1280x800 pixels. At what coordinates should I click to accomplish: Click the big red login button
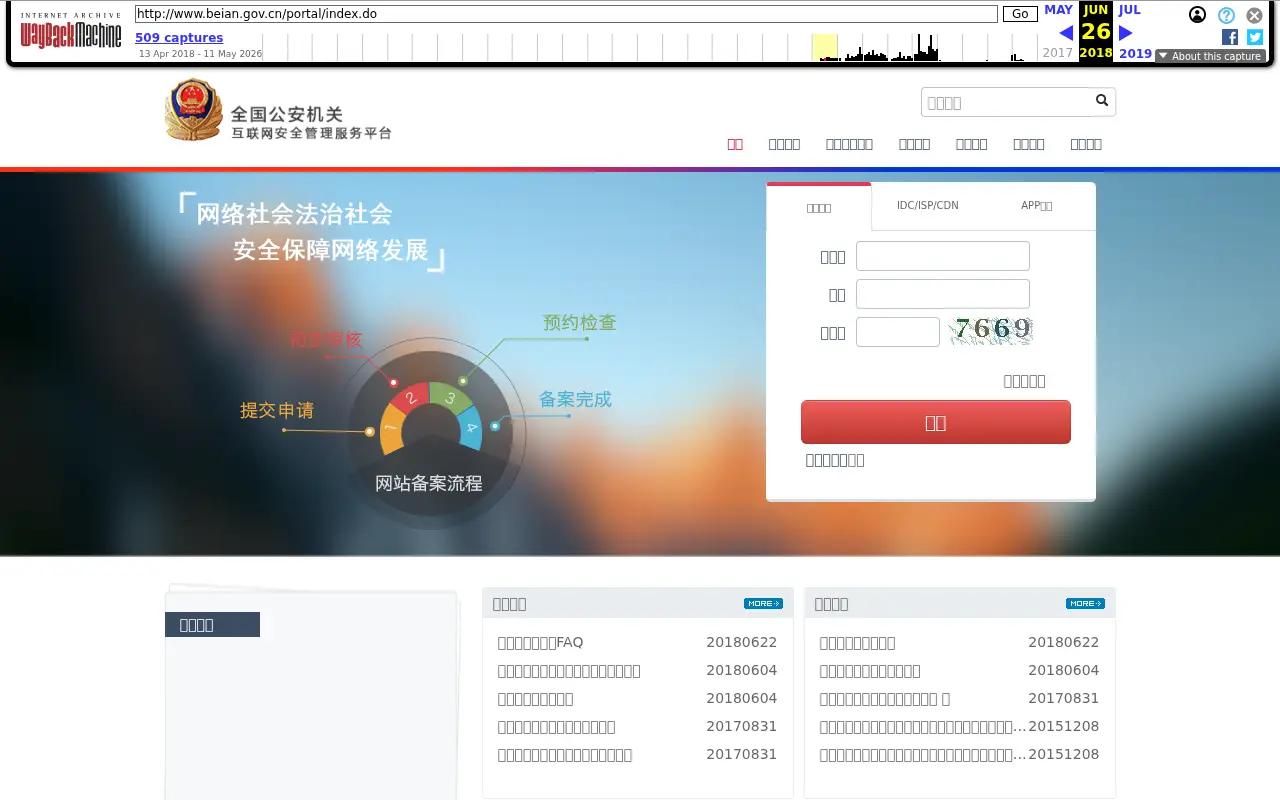coord(936,422)
